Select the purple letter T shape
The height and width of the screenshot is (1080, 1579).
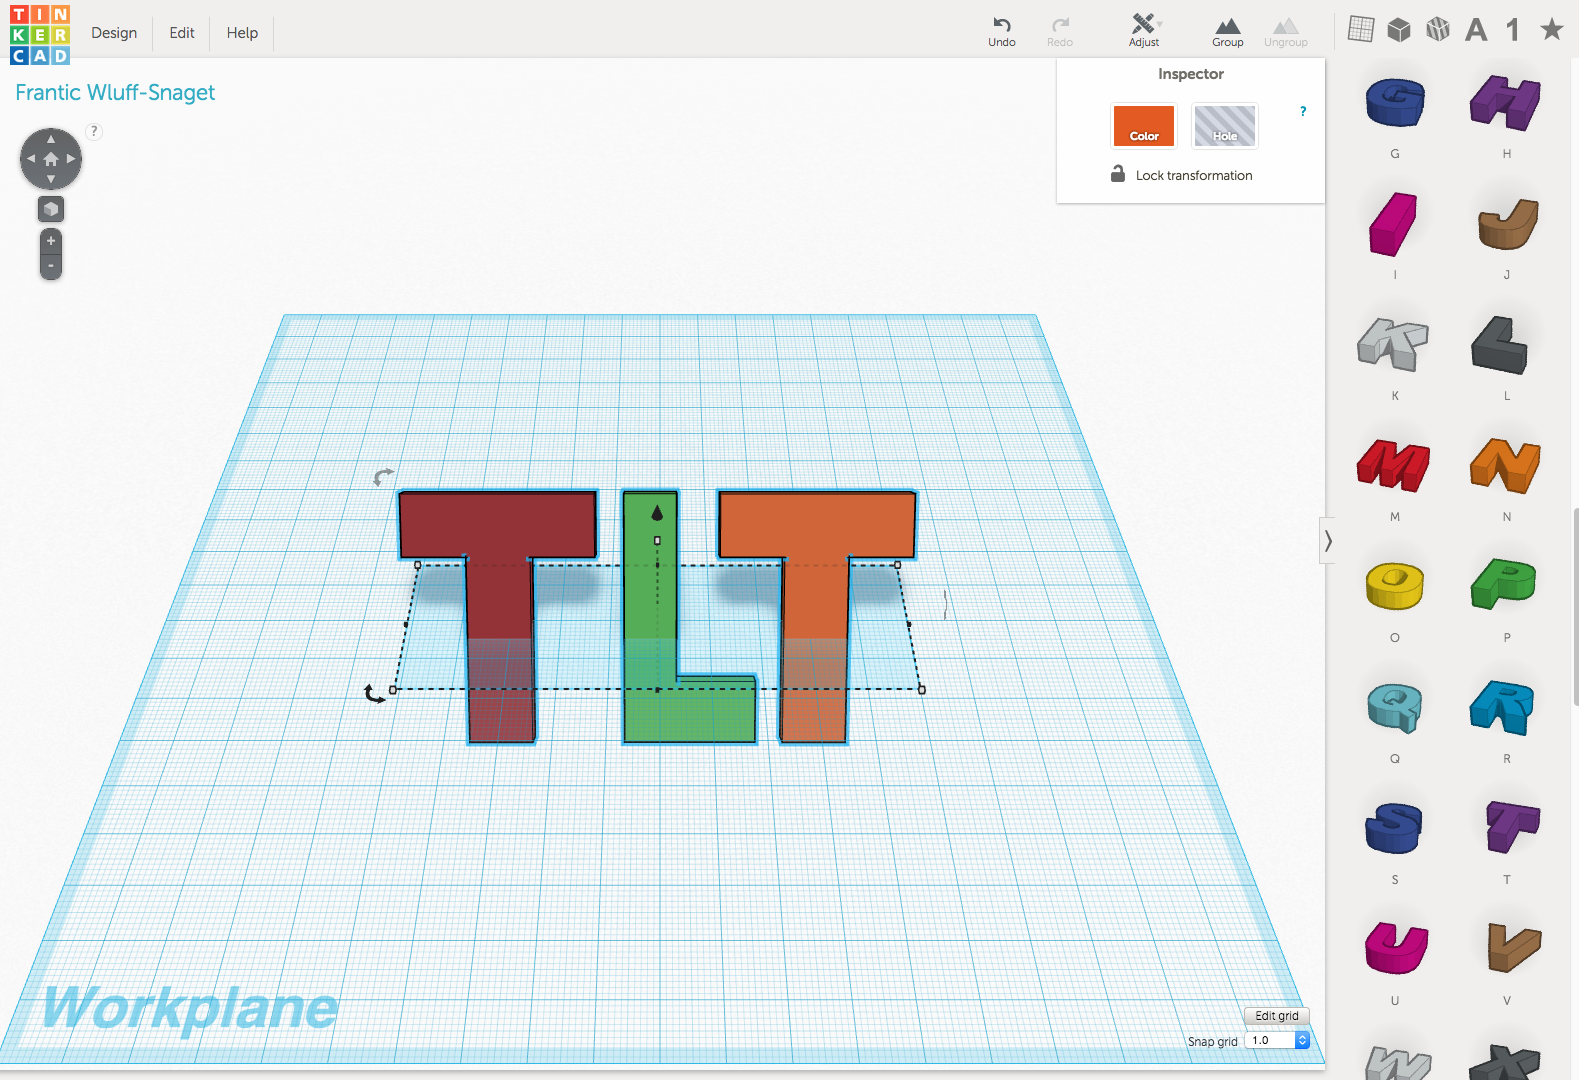click(x=1512, y=827)
